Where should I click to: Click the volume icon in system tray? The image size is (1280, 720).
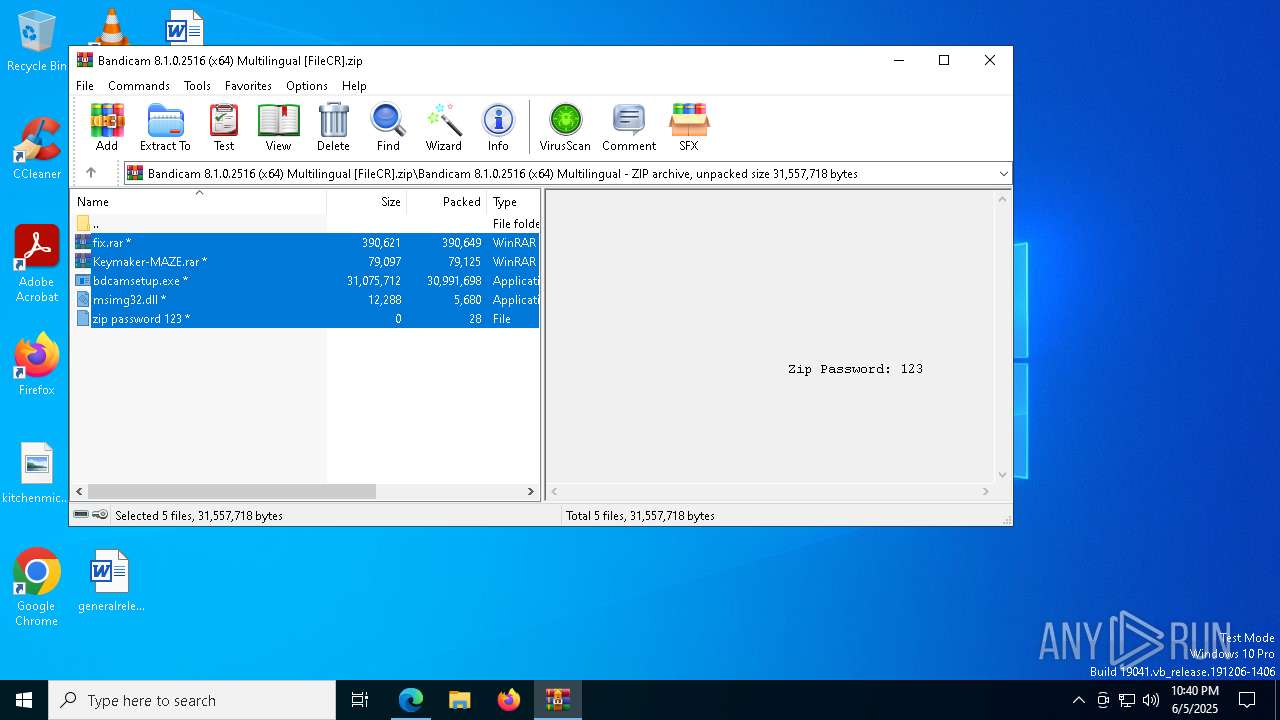coord(1151,700)
